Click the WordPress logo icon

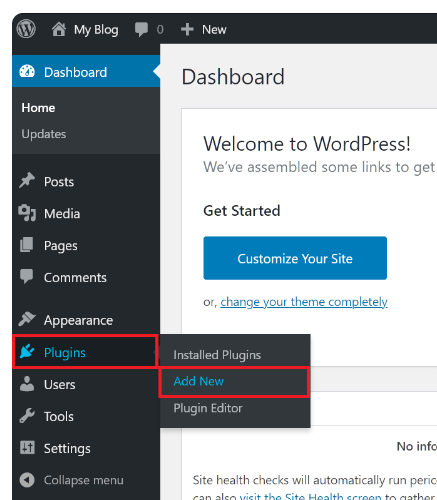pyautogui.click(x=26, y=29)
